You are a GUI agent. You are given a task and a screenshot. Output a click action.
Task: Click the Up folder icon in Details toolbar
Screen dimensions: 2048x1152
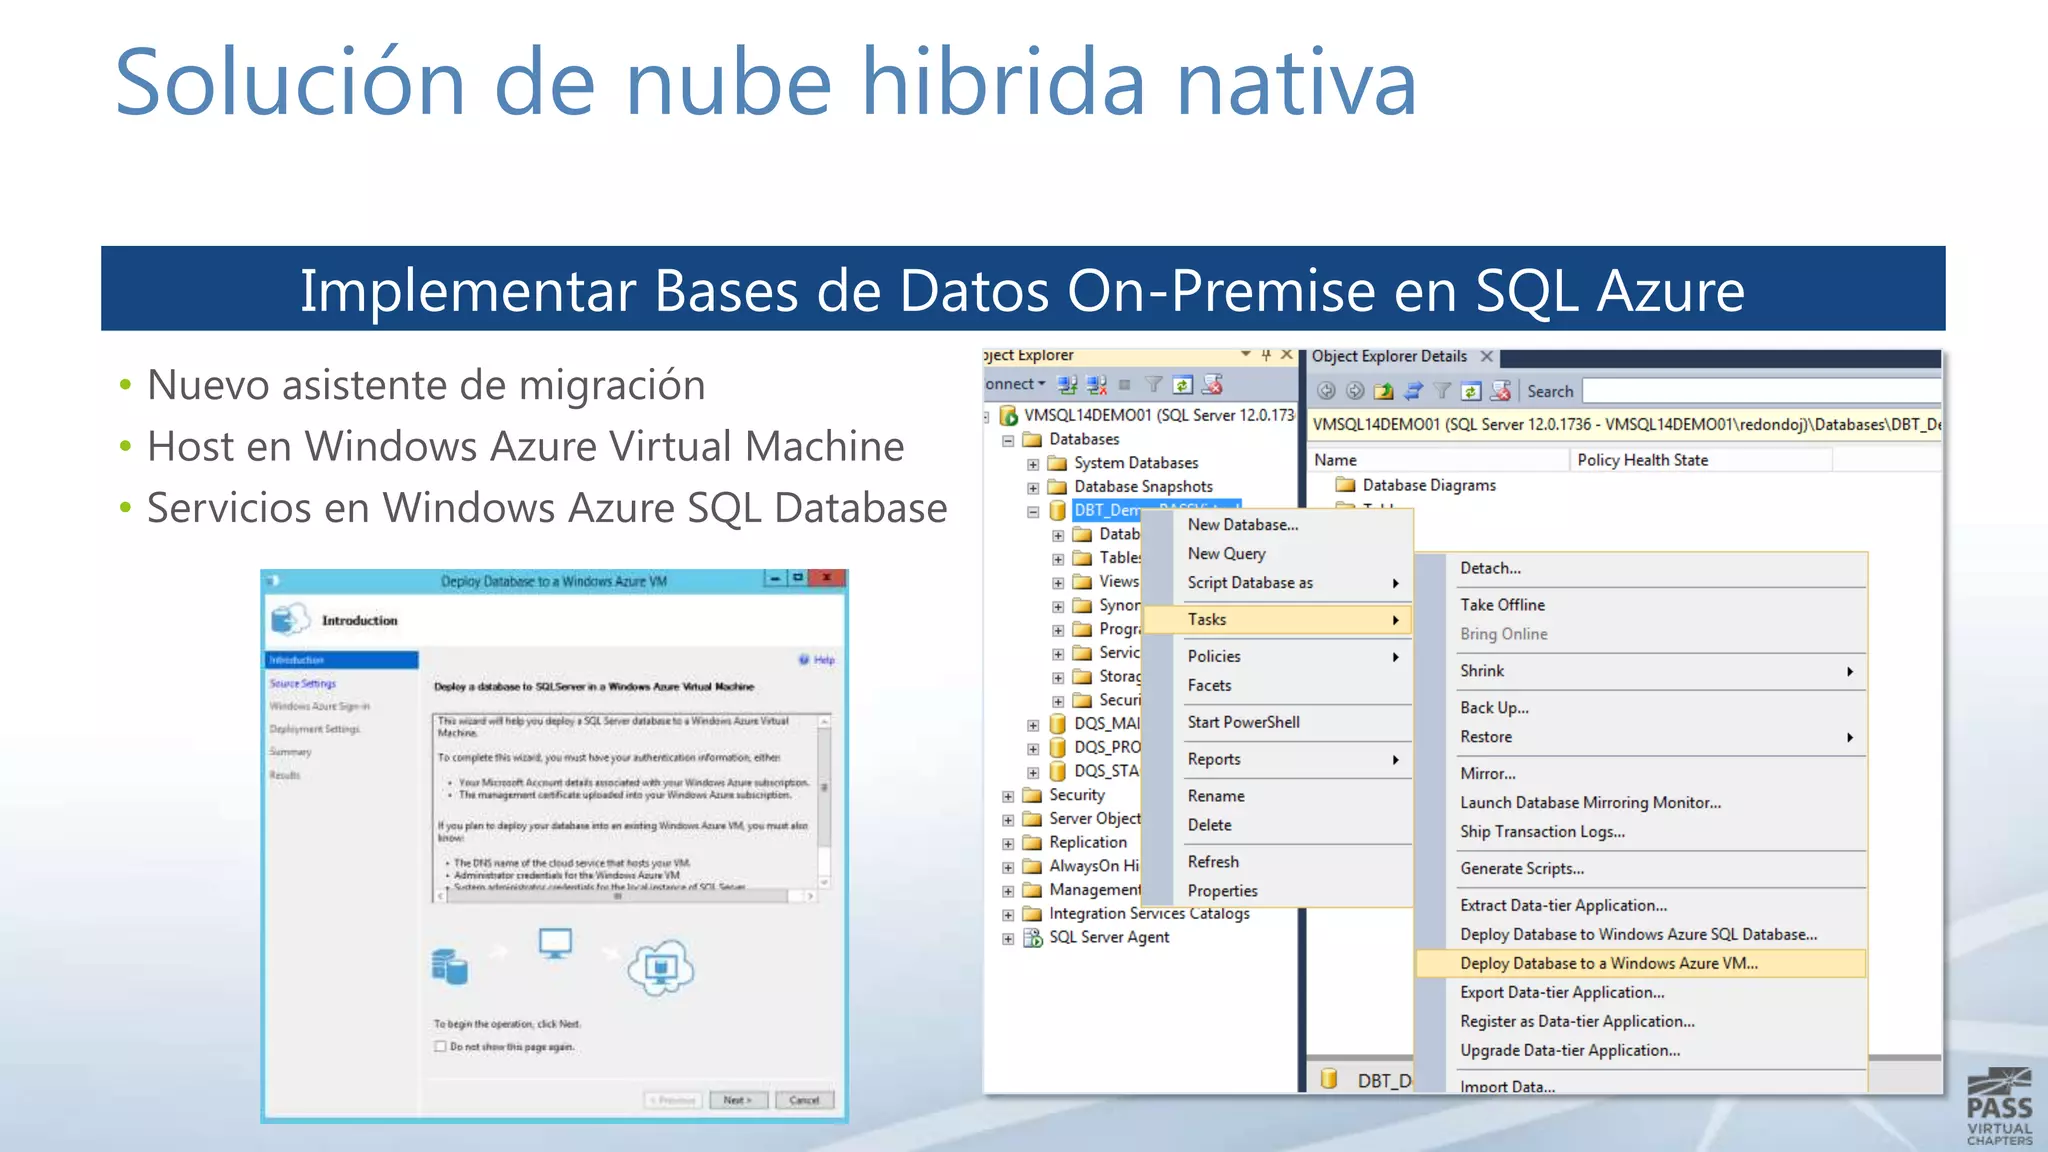[x=1384, y=391]
